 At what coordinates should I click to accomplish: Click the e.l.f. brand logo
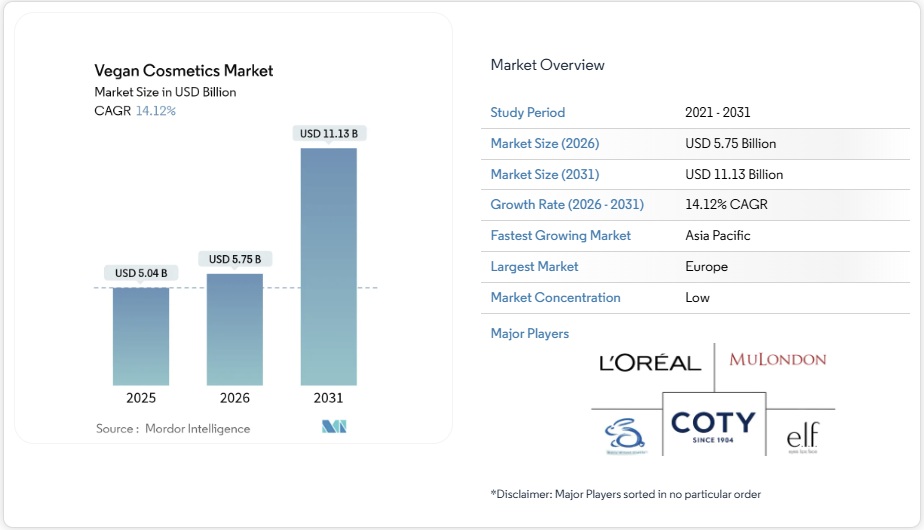802,434
